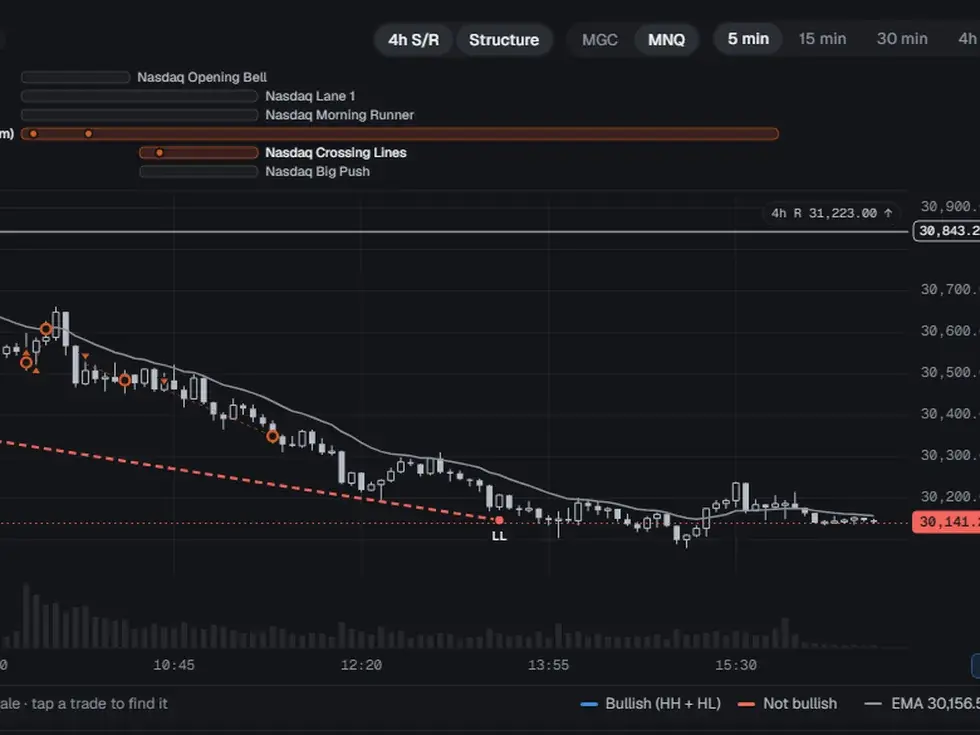Viewport: 980px width, 735px height.
Task: Click orange trade circle with red triangle below
Action: [26, 362]
